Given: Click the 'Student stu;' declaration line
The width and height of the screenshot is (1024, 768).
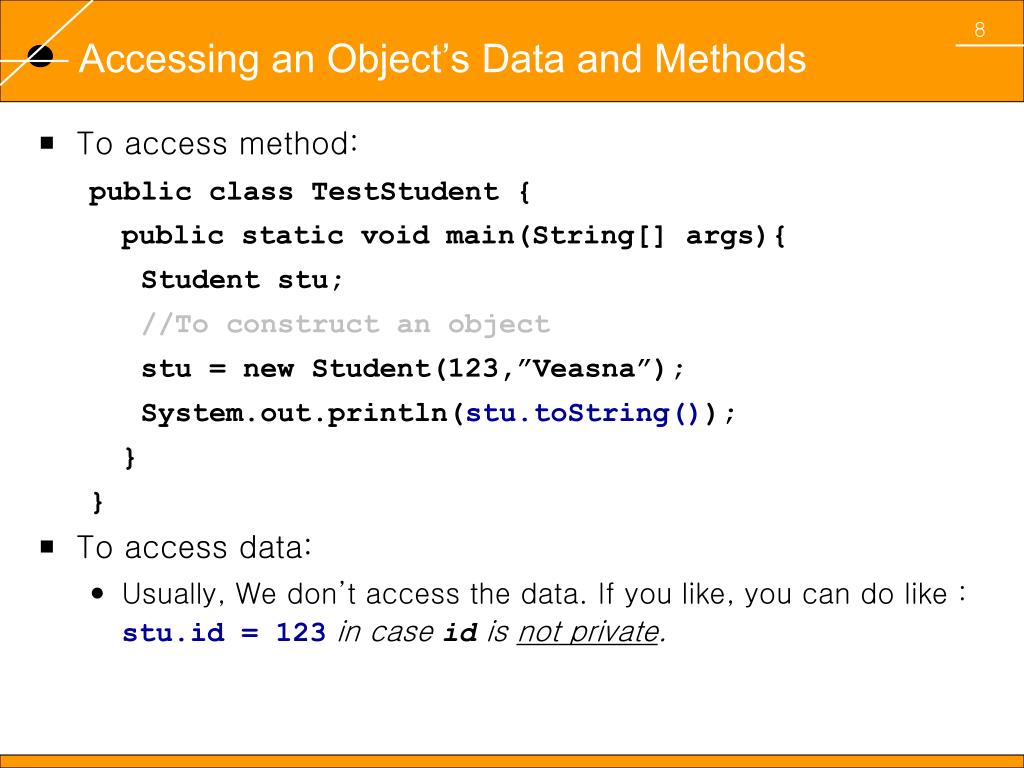Looking at the screenshot, I should 242,280.
